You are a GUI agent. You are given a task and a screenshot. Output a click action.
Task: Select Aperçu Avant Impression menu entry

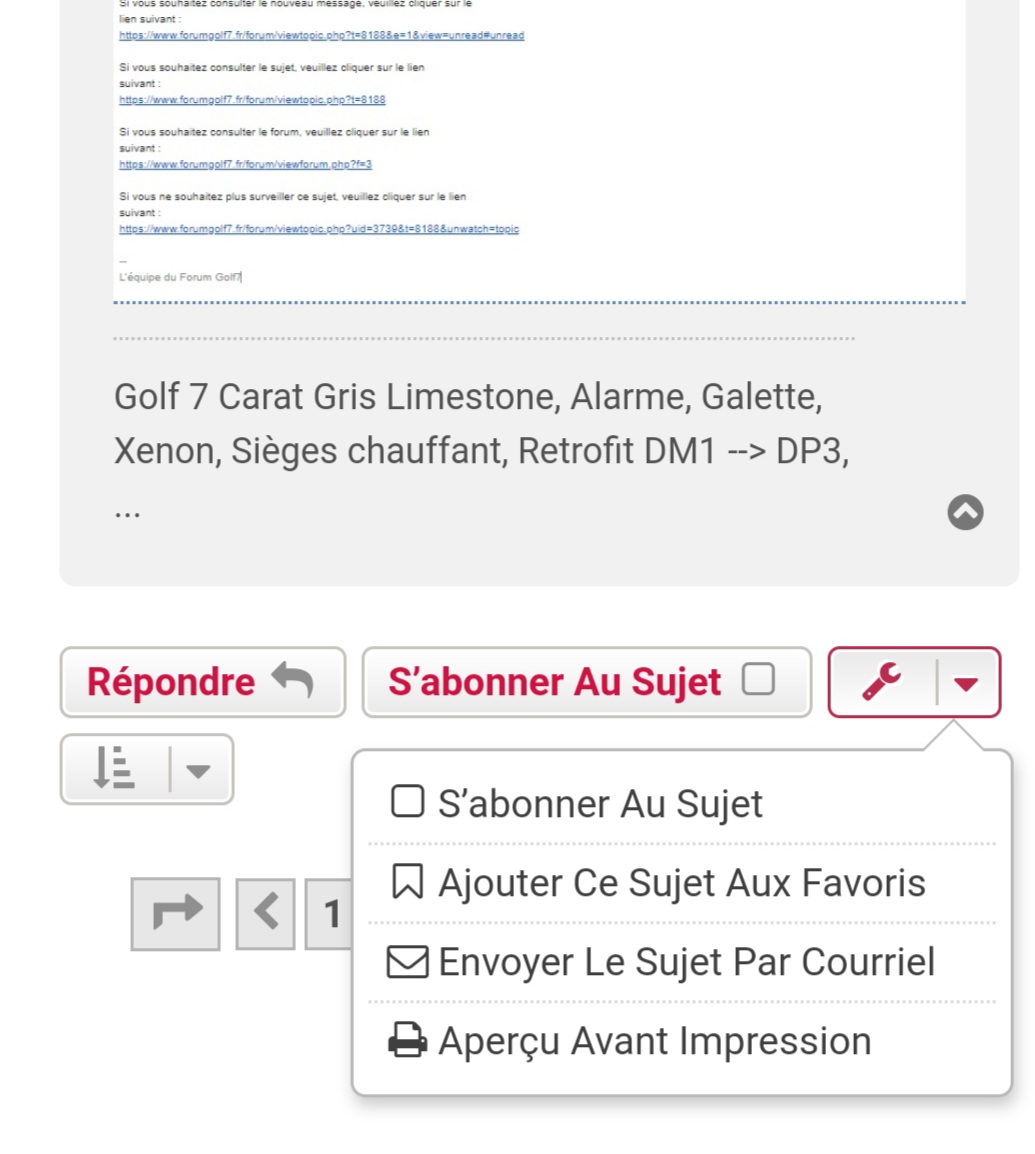point(681,1041)
